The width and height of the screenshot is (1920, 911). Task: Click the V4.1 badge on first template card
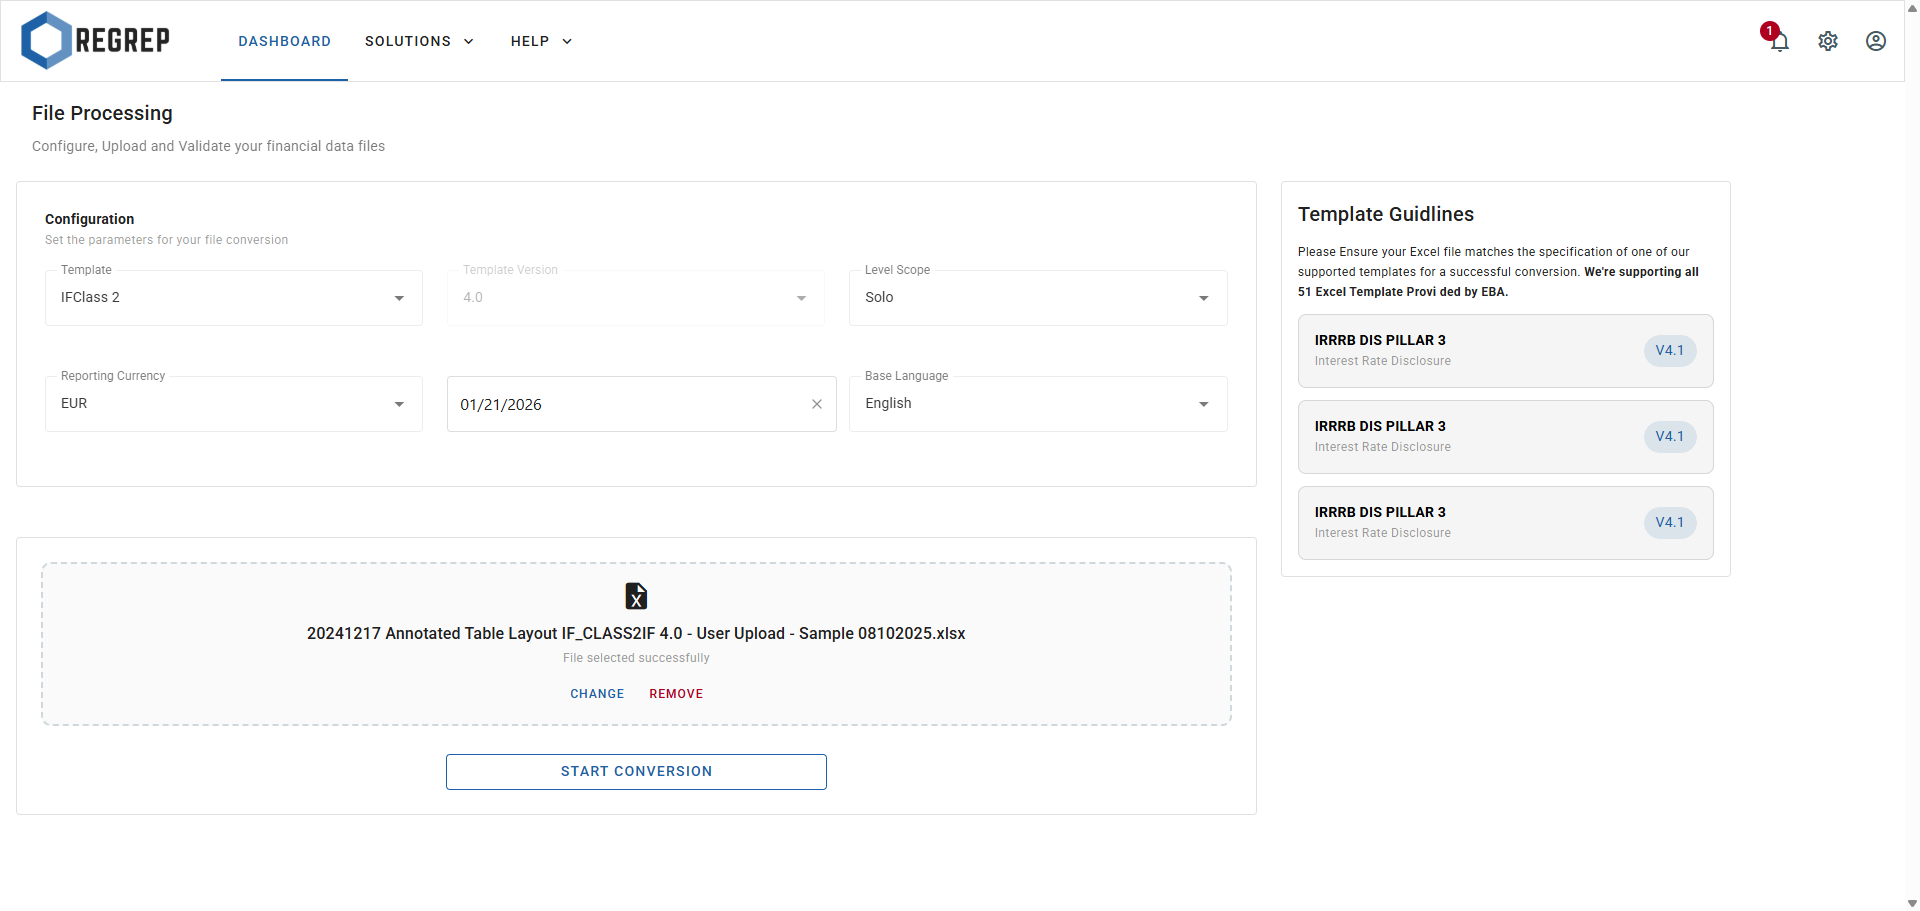1669,350
